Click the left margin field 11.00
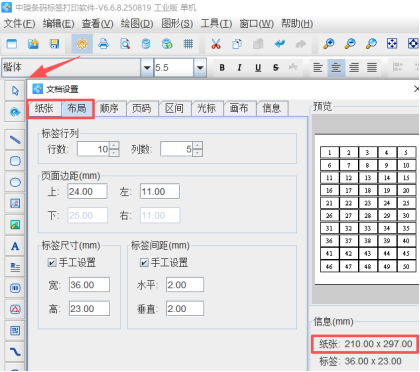Image resolution: width=420 pixels, height=372 pixels. coord(160,191)
